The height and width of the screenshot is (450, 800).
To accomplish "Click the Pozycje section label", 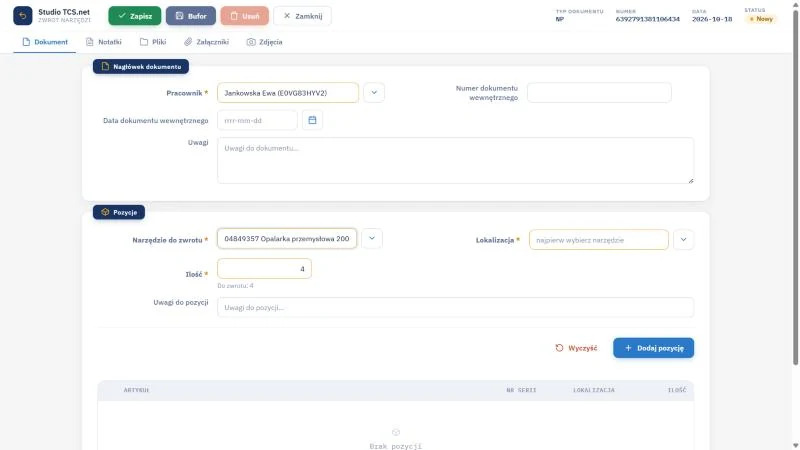I will [119, 212].
